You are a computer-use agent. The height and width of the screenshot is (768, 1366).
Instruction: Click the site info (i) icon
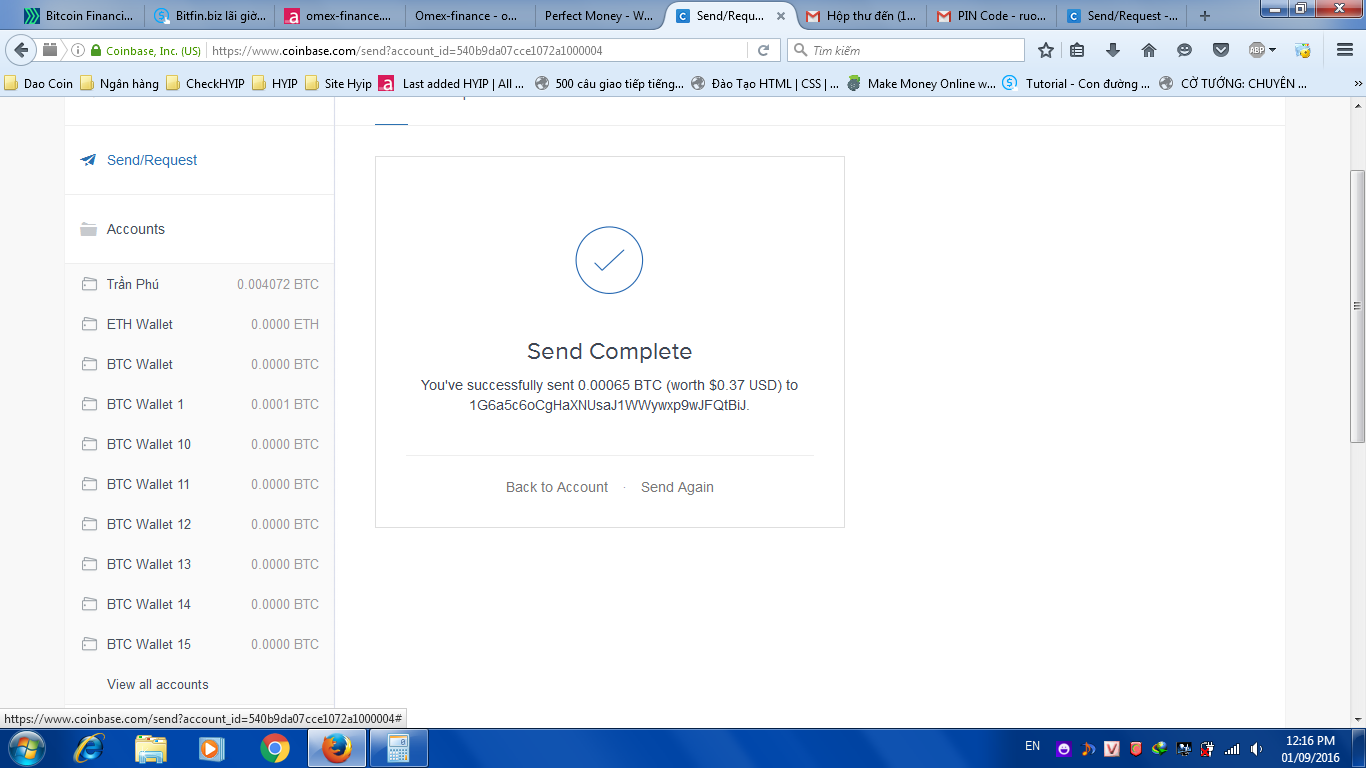click(78, 50)
